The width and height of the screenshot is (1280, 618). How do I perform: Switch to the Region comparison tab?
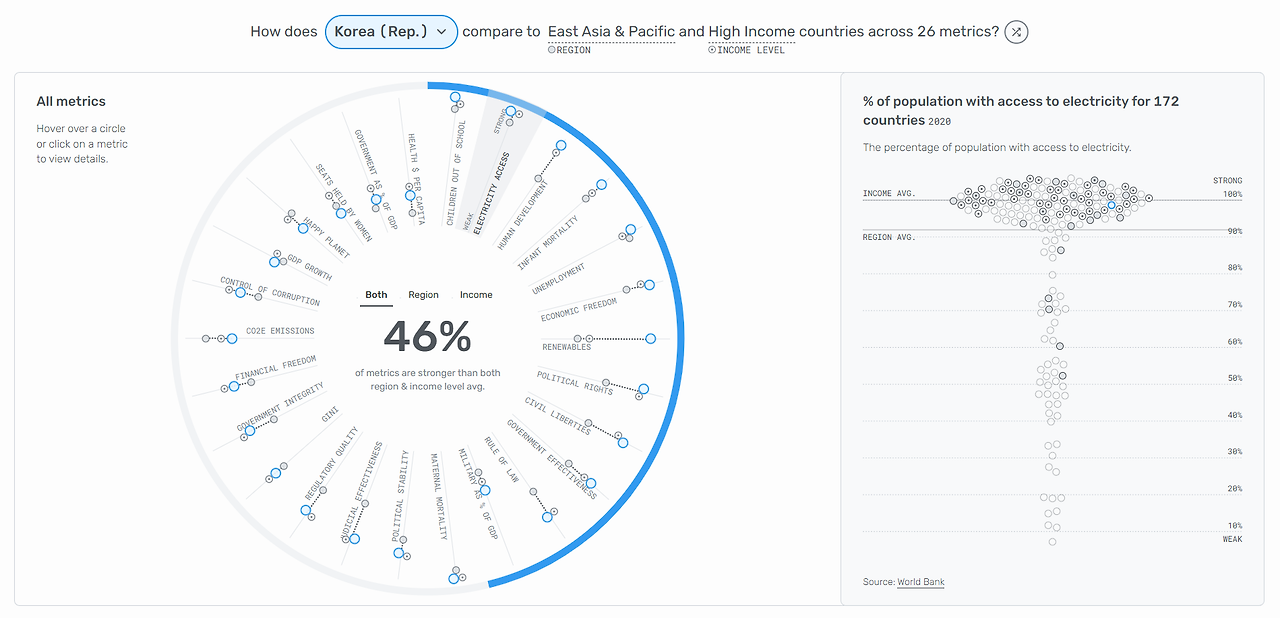[x=423, y=295]
